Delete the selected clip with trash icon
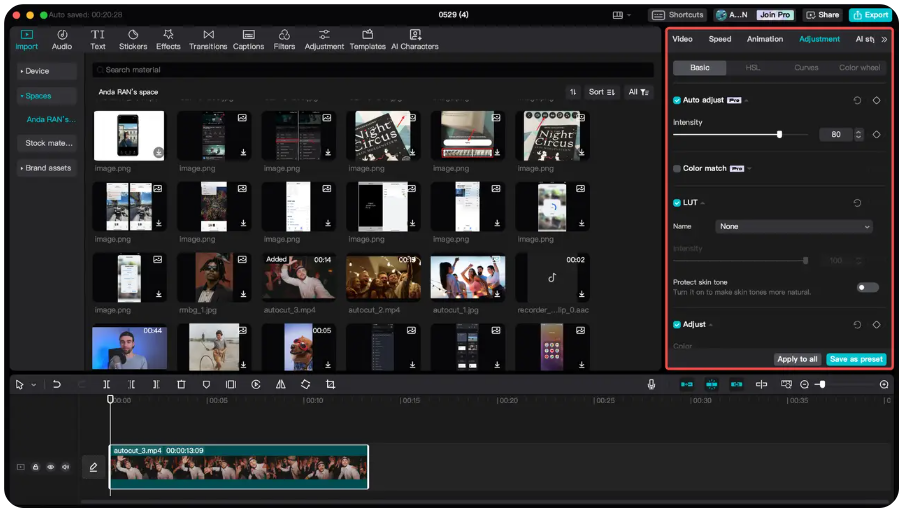This screenshot has height=512, width=904. pos(181,384)
